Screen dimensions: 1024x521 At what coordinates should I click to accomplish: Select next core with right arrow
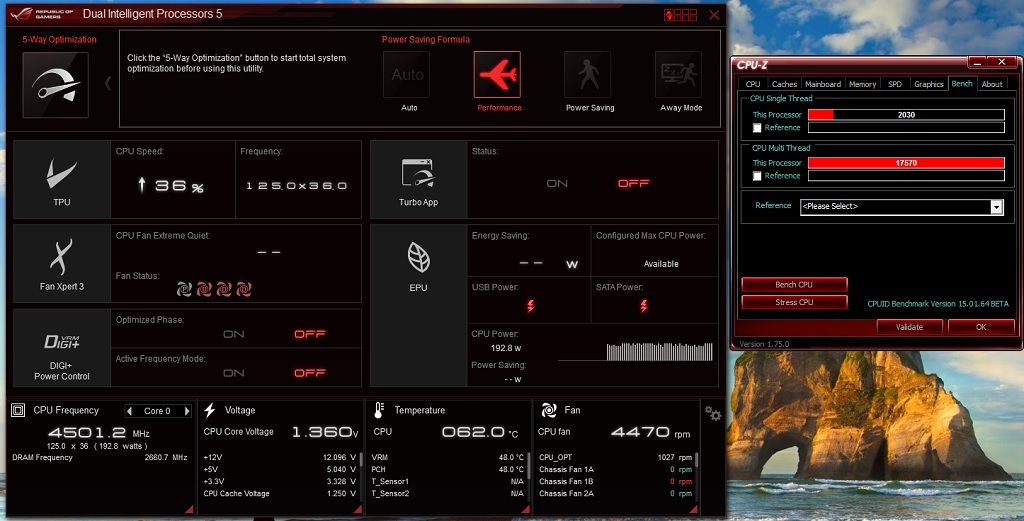click(187, 411)
